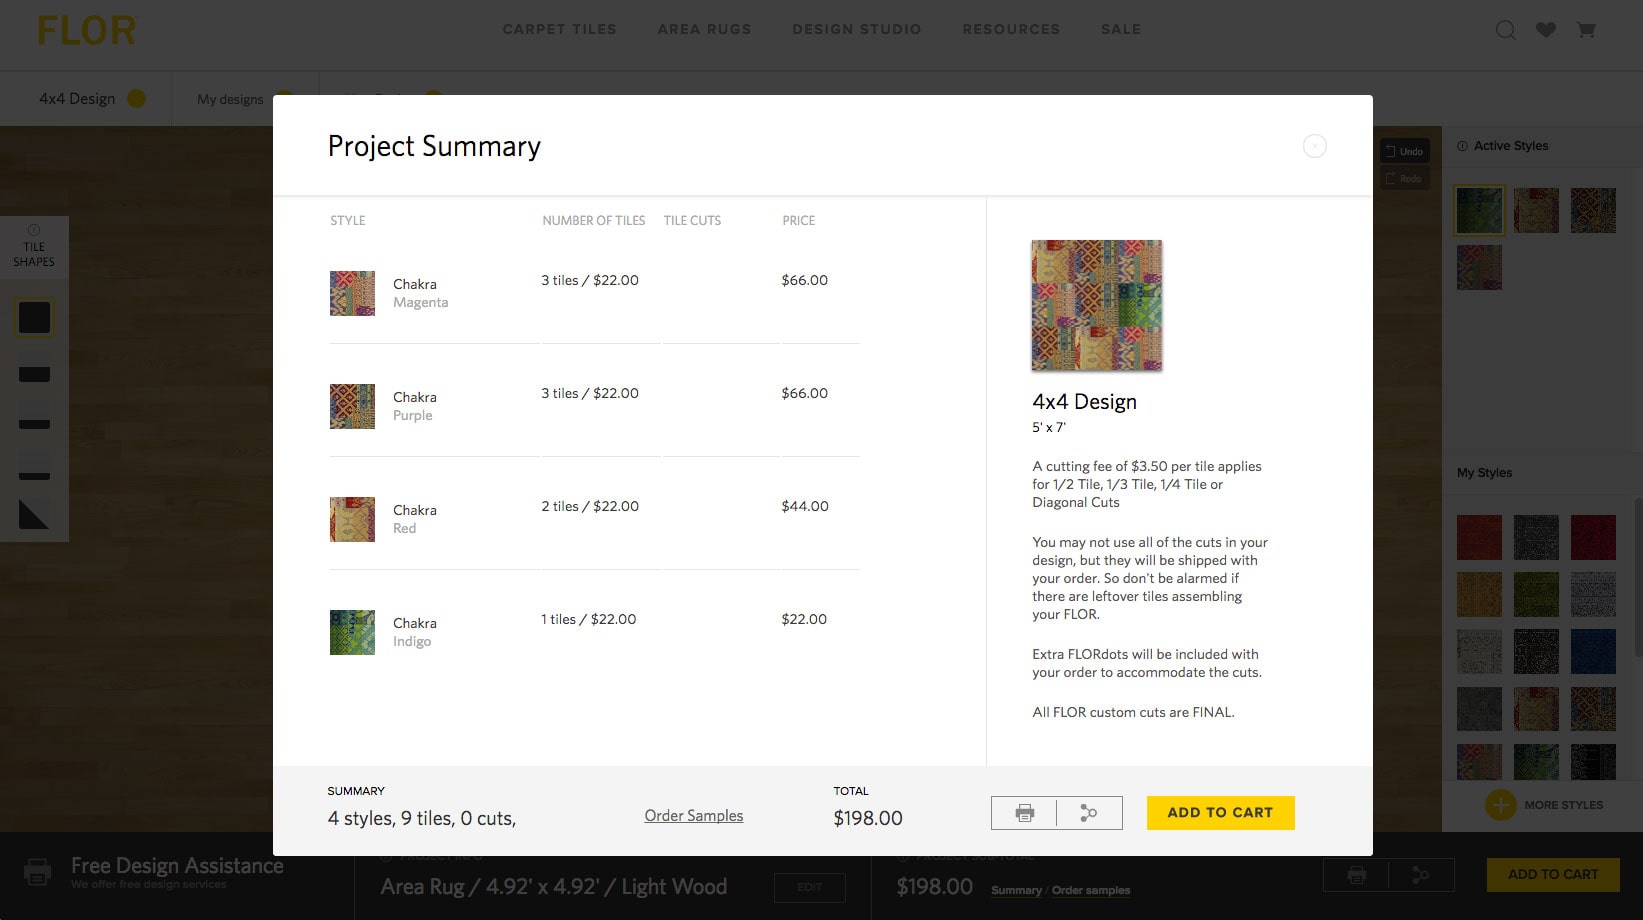Open favorites via the heart icon
1643x920 pixels.
click(x=1546, y=30)
